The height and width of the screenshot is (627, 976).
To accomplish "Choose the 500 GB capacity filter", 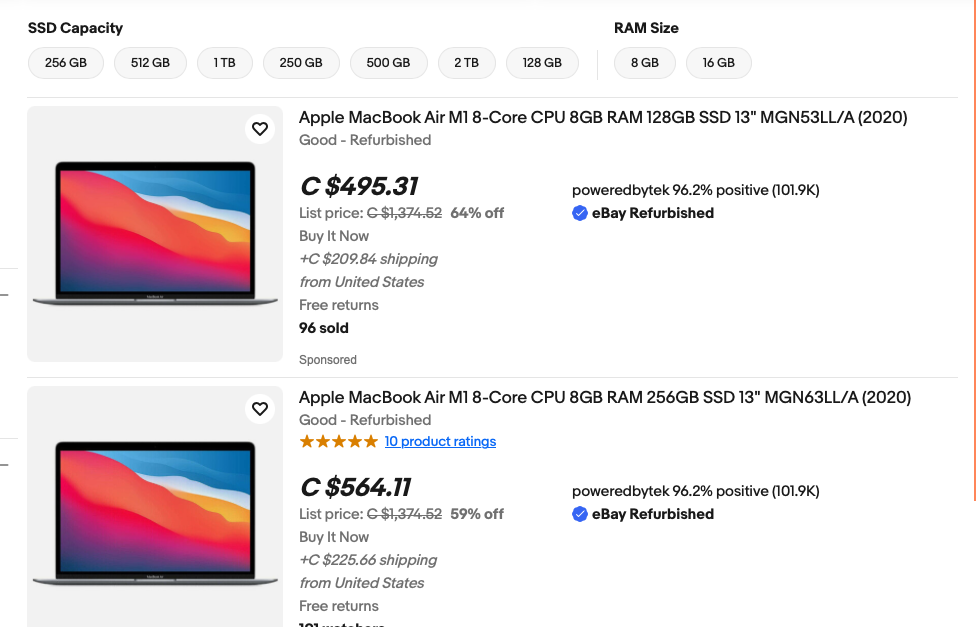I will tap(388, 62).
